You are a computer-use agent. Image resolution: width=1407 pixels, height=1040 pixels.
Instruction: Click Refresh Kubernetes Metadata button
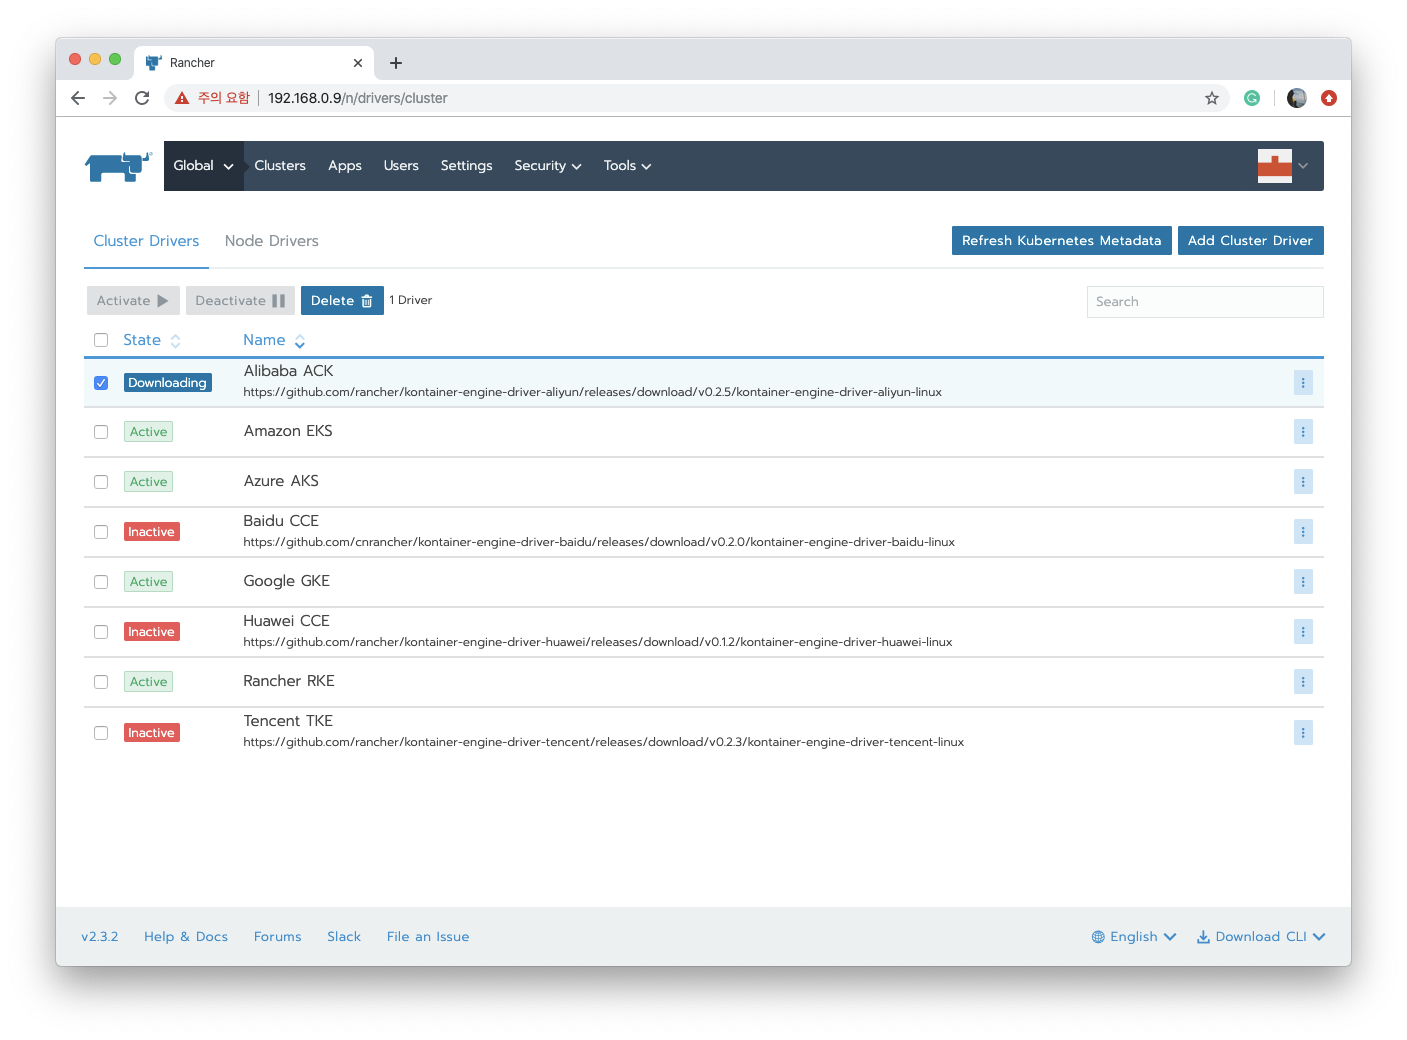click(x=1062, y=241)
